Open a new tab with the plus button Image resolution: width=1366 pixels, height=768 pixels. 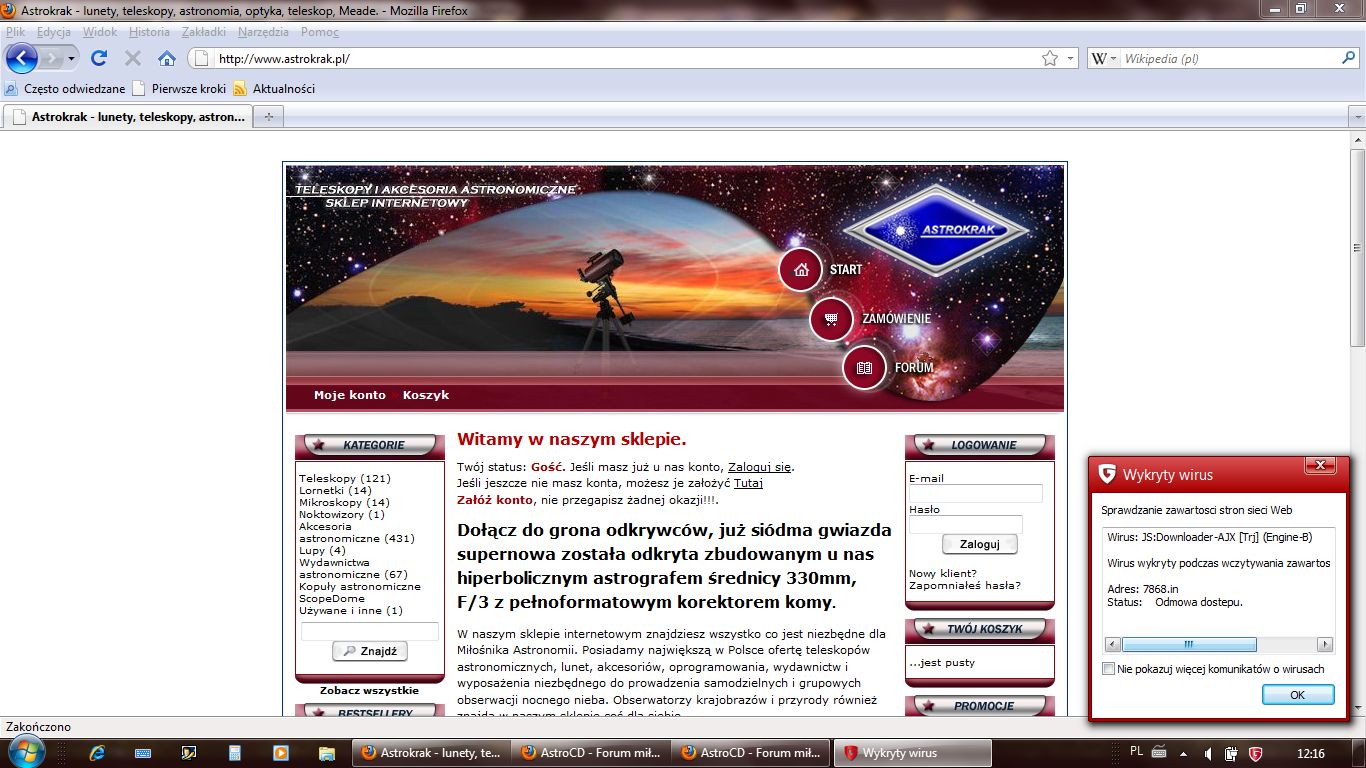click(267, 117)
